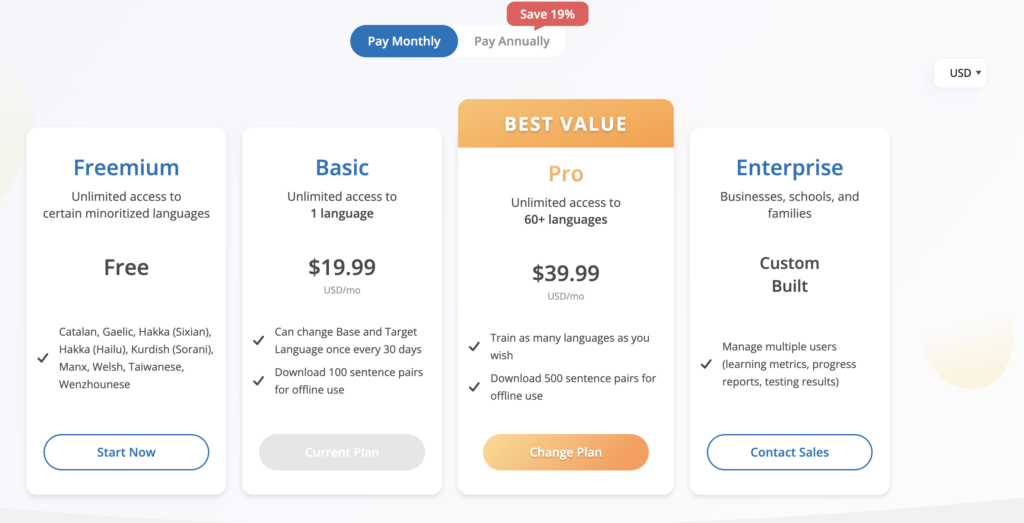The width and height of the screenshot is (1024, 523).
Task: Click the Contact Sales button
Action: point(789,452)
